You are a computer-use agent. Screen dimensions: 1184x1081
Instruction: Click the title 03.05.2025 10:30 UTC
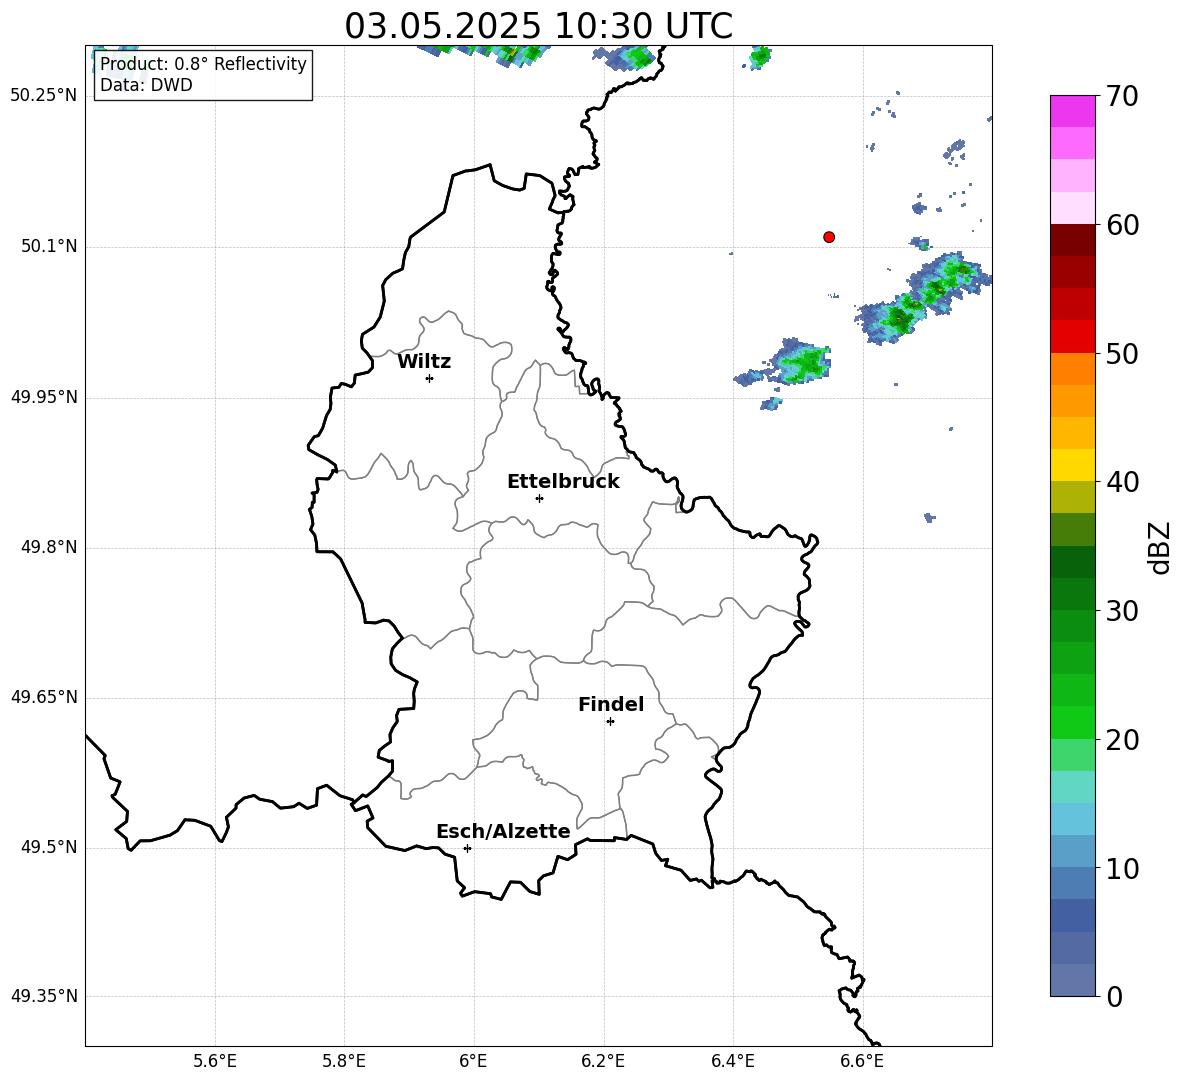538,26
